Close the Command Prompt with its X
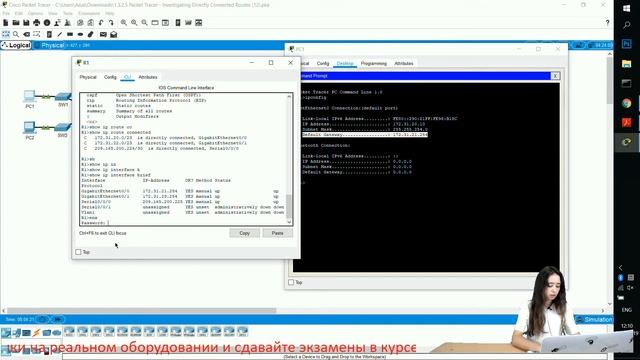Screen dimensions: 640x360 (x=555, y=76)
